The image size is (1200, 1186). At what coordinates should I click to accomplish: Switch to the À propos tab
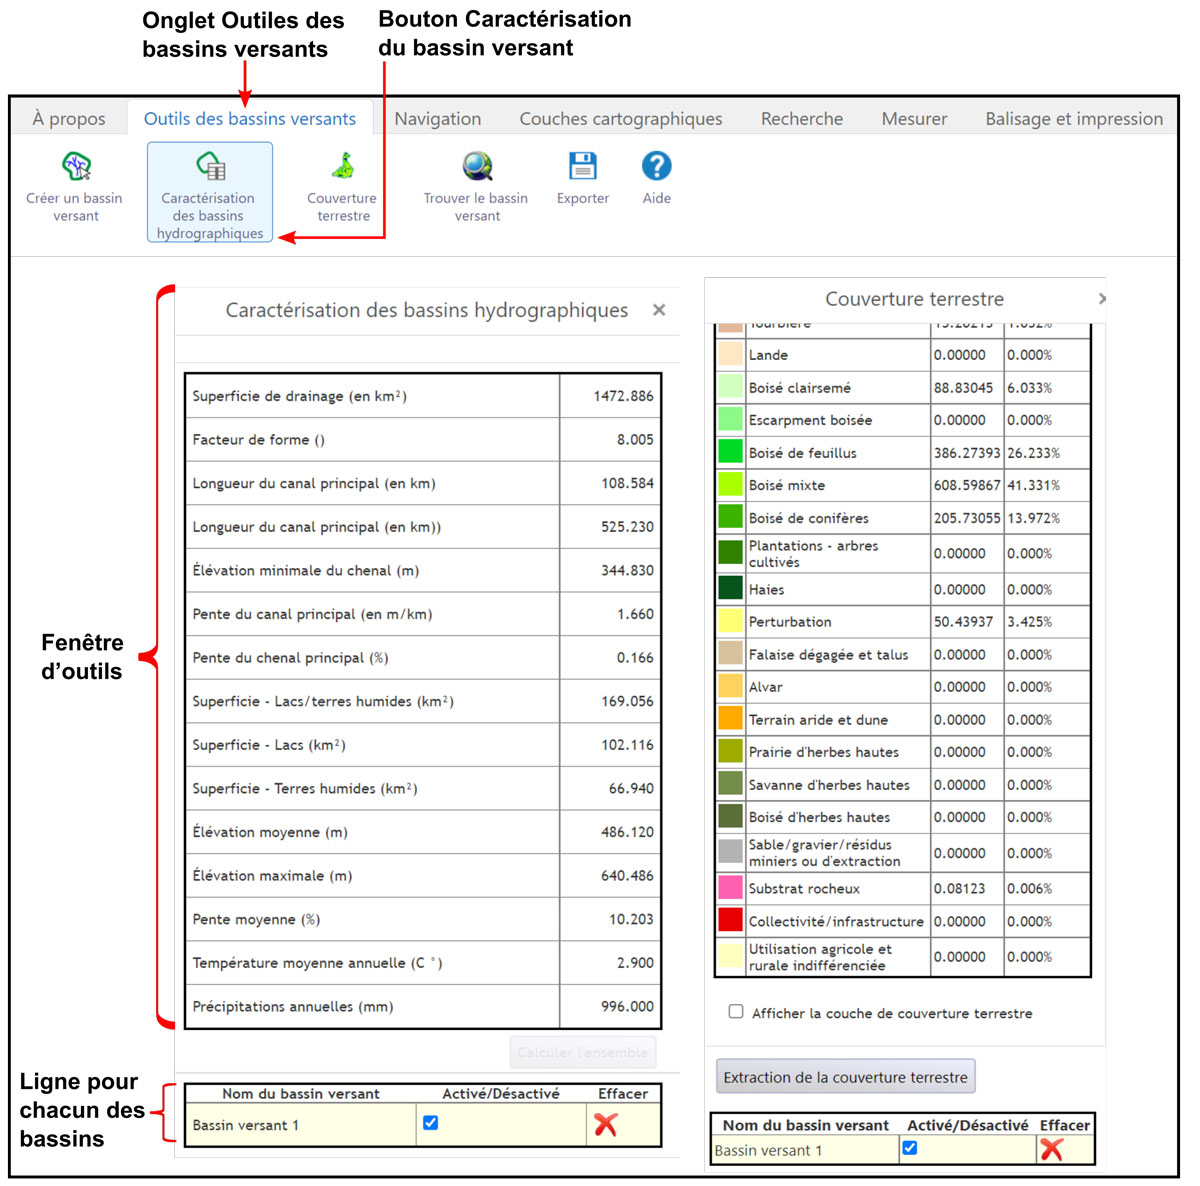(69, 119)
